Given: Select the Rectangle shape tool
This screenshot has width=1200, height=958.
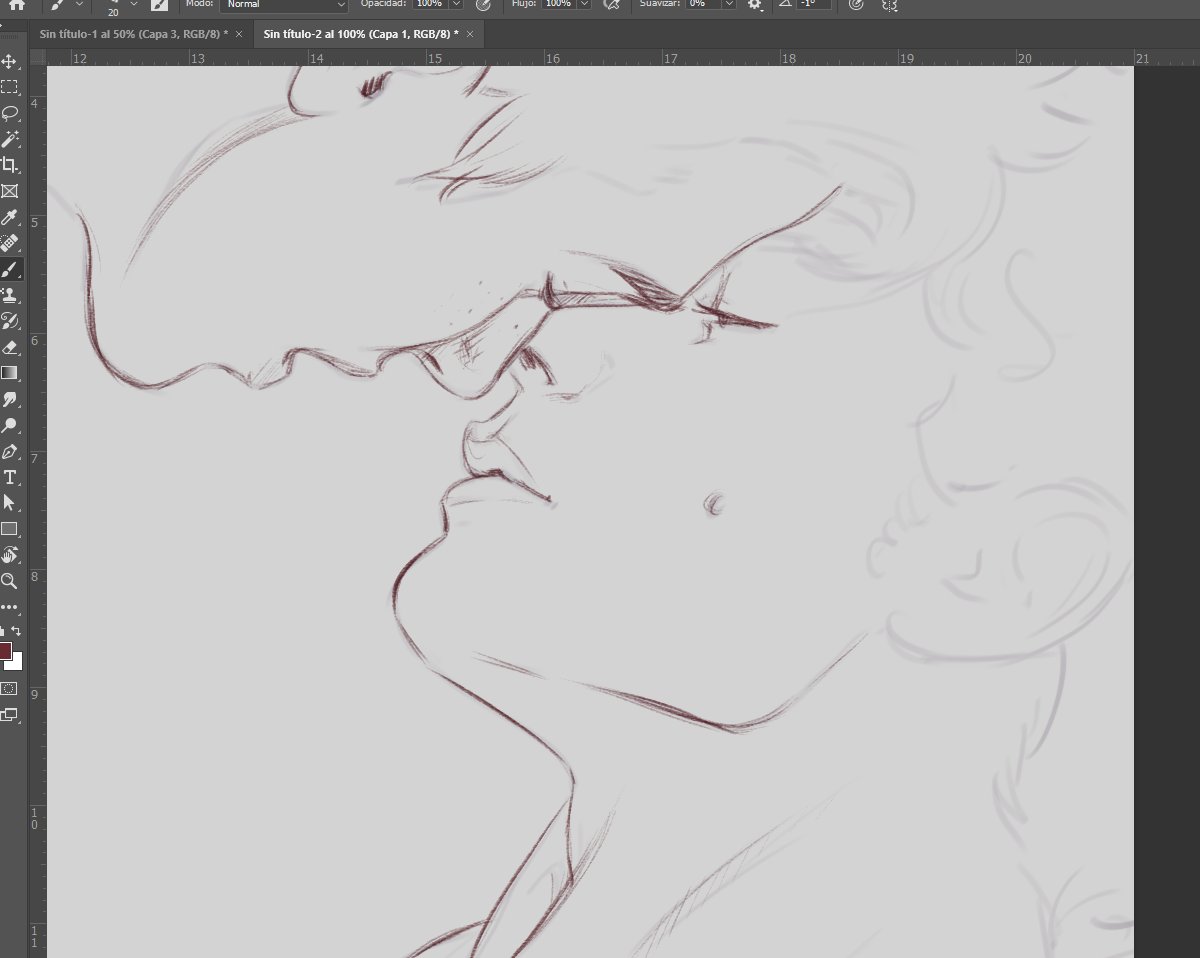Looking at the screenshot, I should [x=10, y=529].
